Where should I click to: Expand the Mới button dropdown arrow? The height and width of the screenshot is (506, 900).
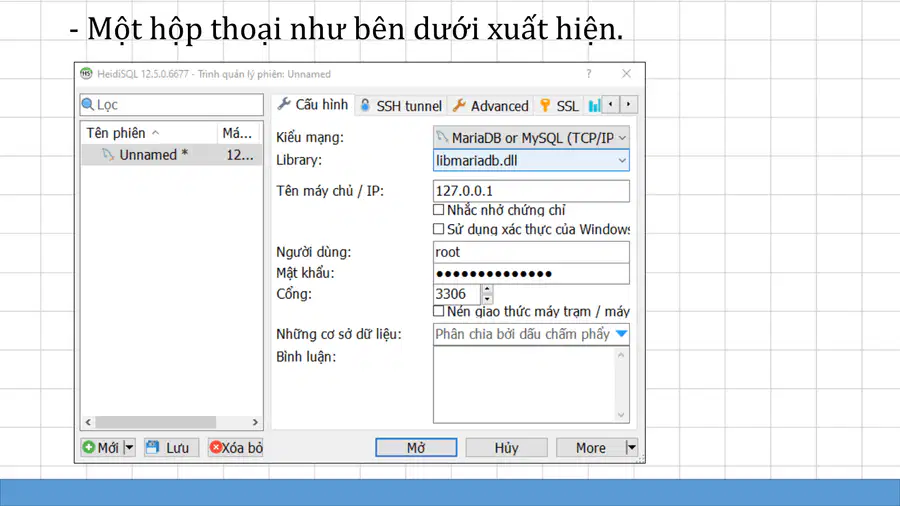click(129, 447)
